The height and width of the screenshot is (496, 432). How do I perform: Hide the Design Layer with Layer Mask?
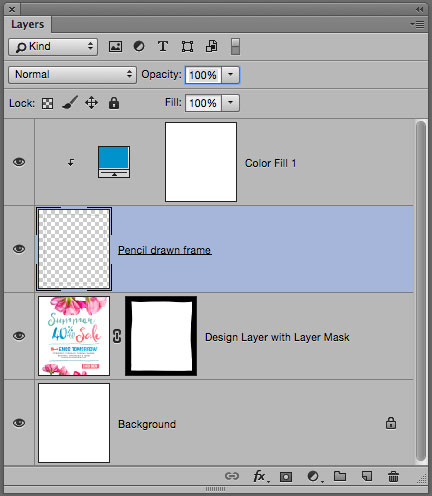[x=19, y=336]
